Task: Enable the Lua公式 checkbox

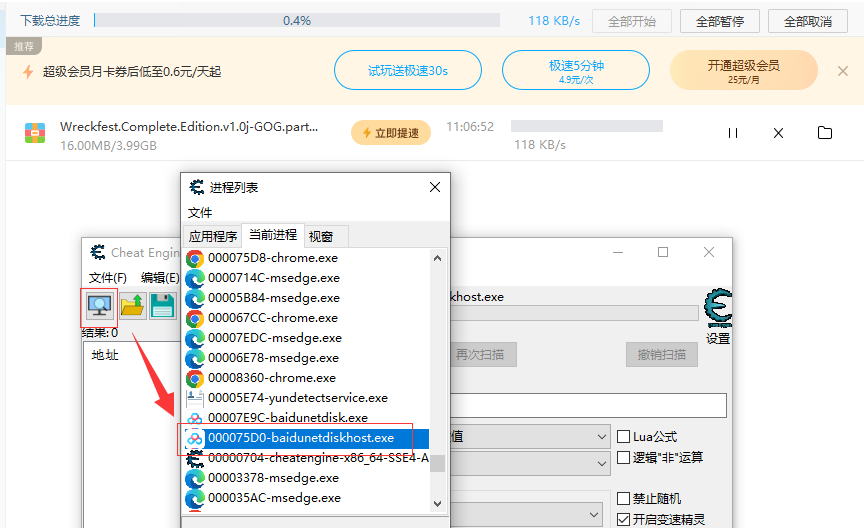Action: click(x=623, y=437)
